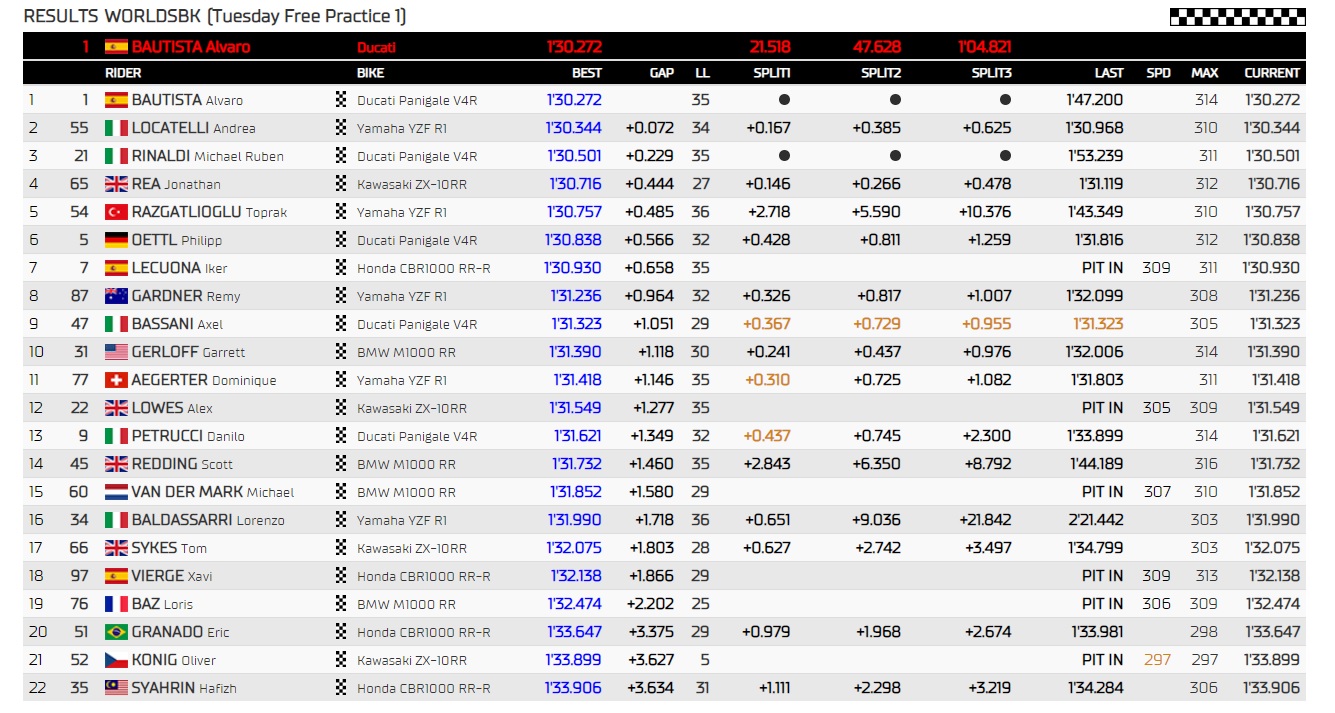Click the LAST column header
This screenshot has width=1335, height=713.
point(1109,73)
